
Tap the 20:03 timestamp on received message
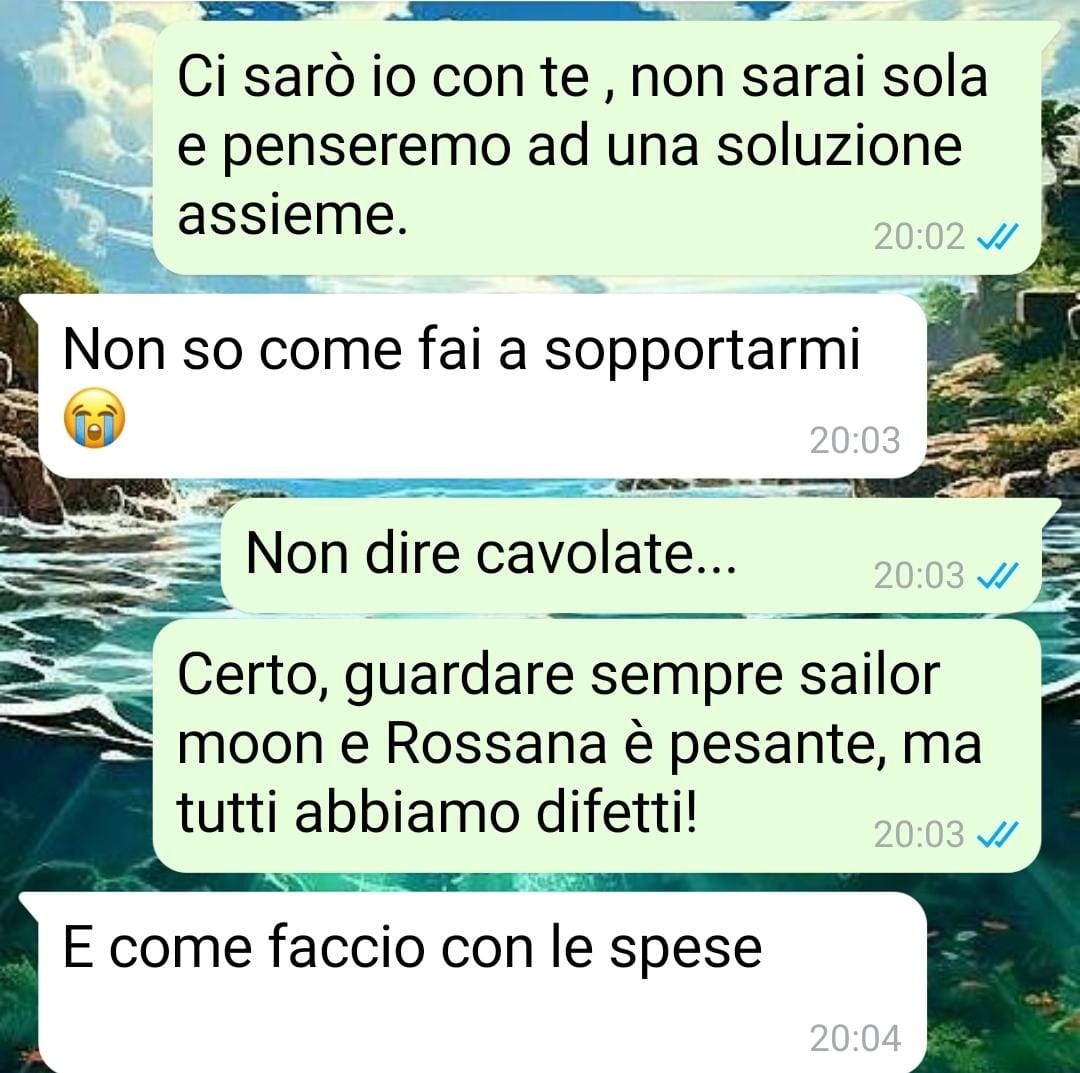tap(855, 440)
